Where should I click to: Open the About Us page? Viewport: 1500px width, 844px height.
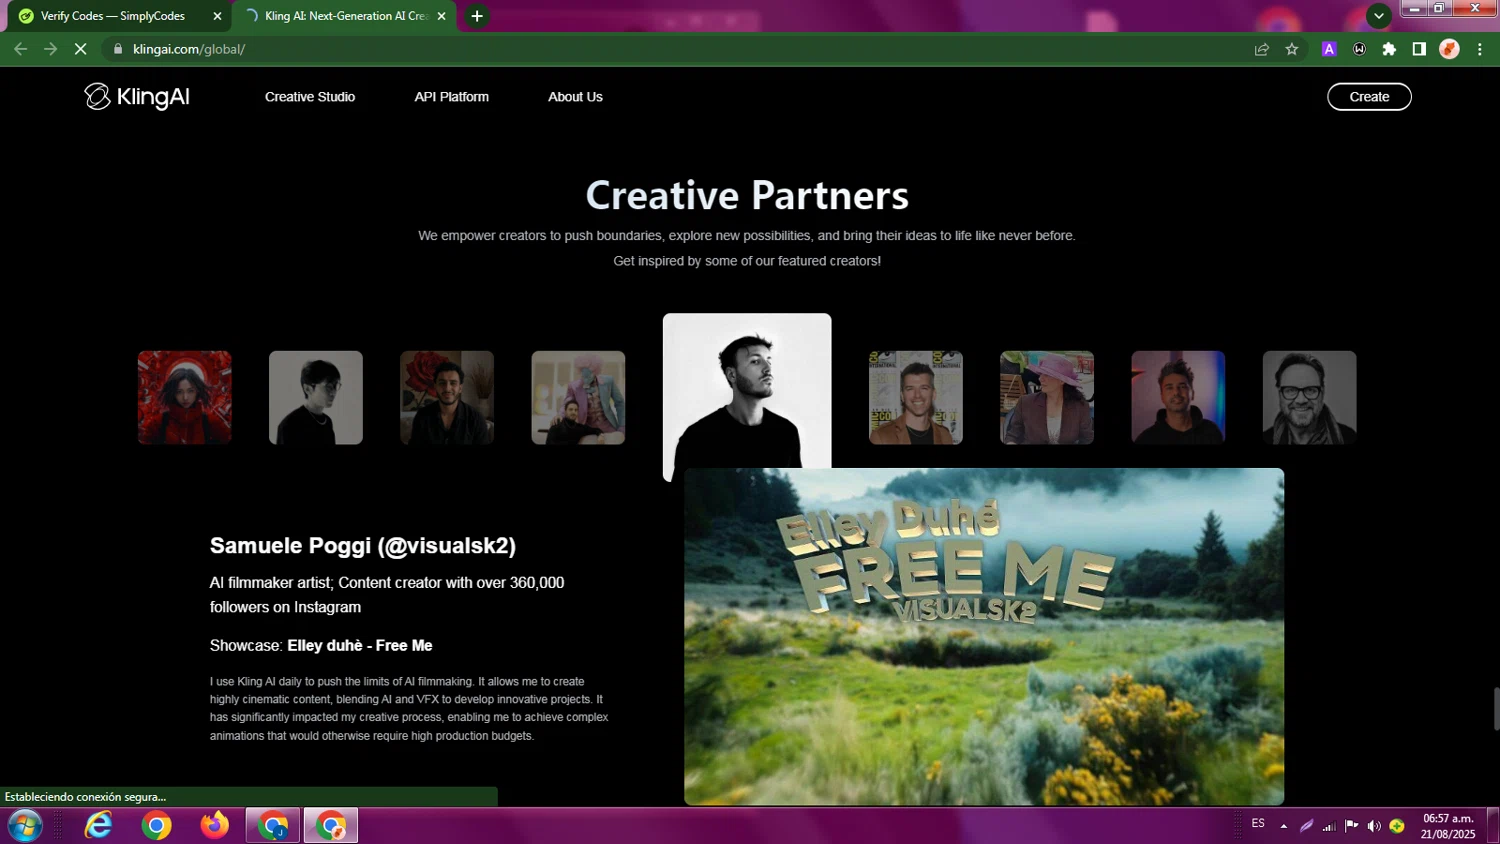click(575, 97)
